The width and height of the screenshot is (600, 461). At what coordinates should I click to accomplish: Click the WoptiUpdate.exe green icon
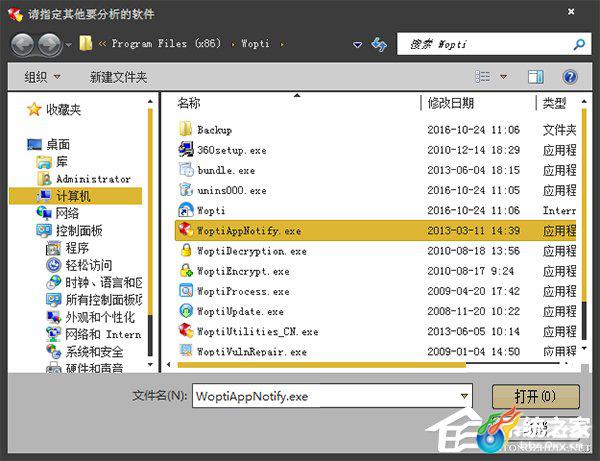(186, 311)
